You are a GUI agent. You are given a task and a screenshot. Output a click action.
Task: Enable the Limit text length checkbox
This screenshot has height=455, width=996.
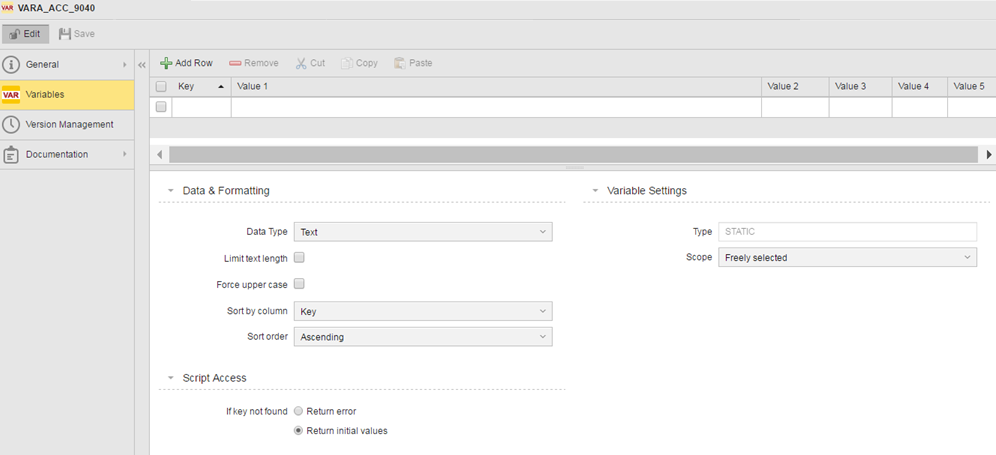pyautogui.click(x=299, y=258)
